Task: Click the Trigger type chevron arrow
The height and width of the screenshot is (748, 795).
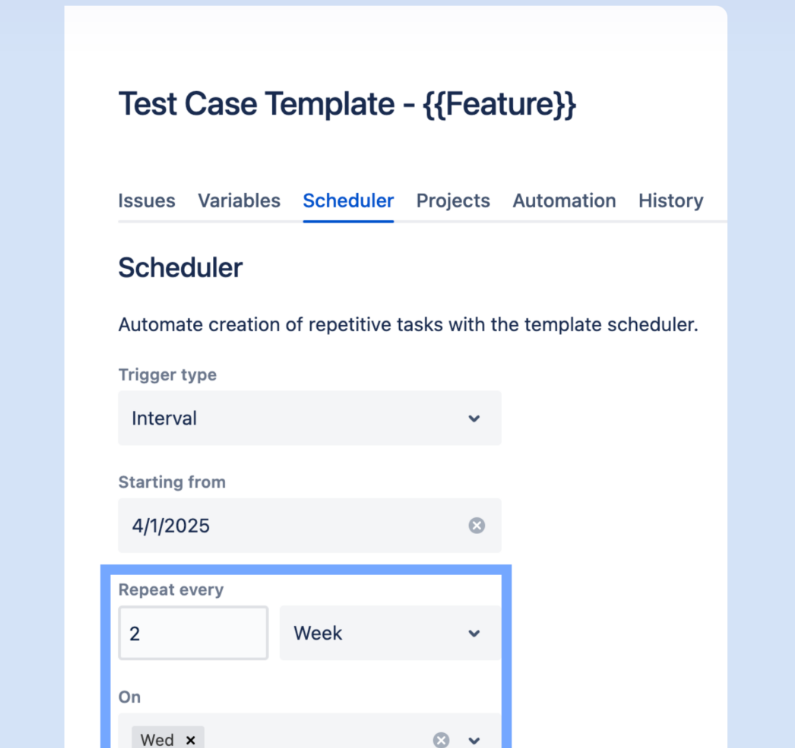Action: coord(474,419)
